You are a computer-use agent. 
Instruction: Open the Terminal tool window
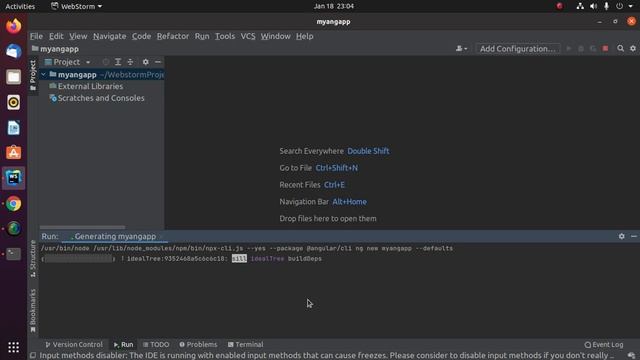coord(245,344)
